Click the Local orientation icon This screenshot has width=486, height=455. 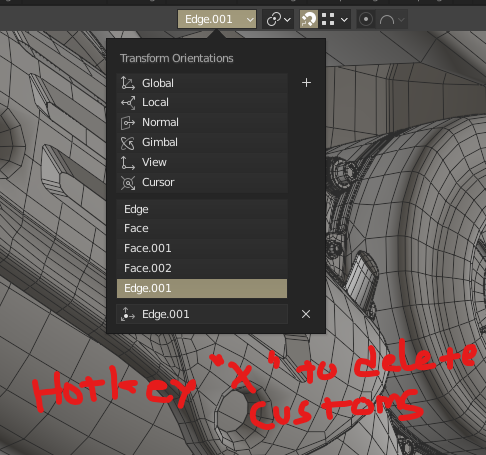128,102
